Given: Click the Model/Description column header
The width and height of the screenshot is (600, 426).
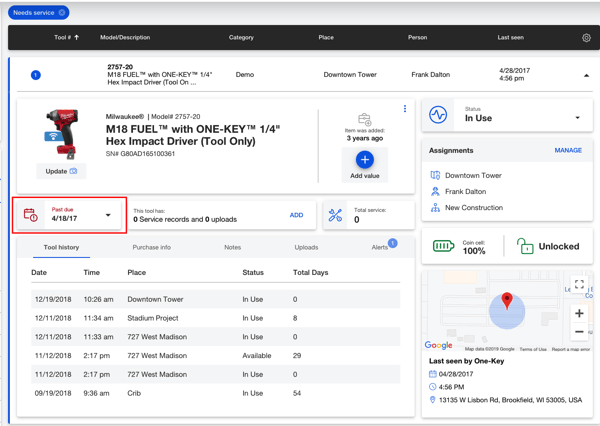Looking at the screenshot, I should click(x=125, y=37).
